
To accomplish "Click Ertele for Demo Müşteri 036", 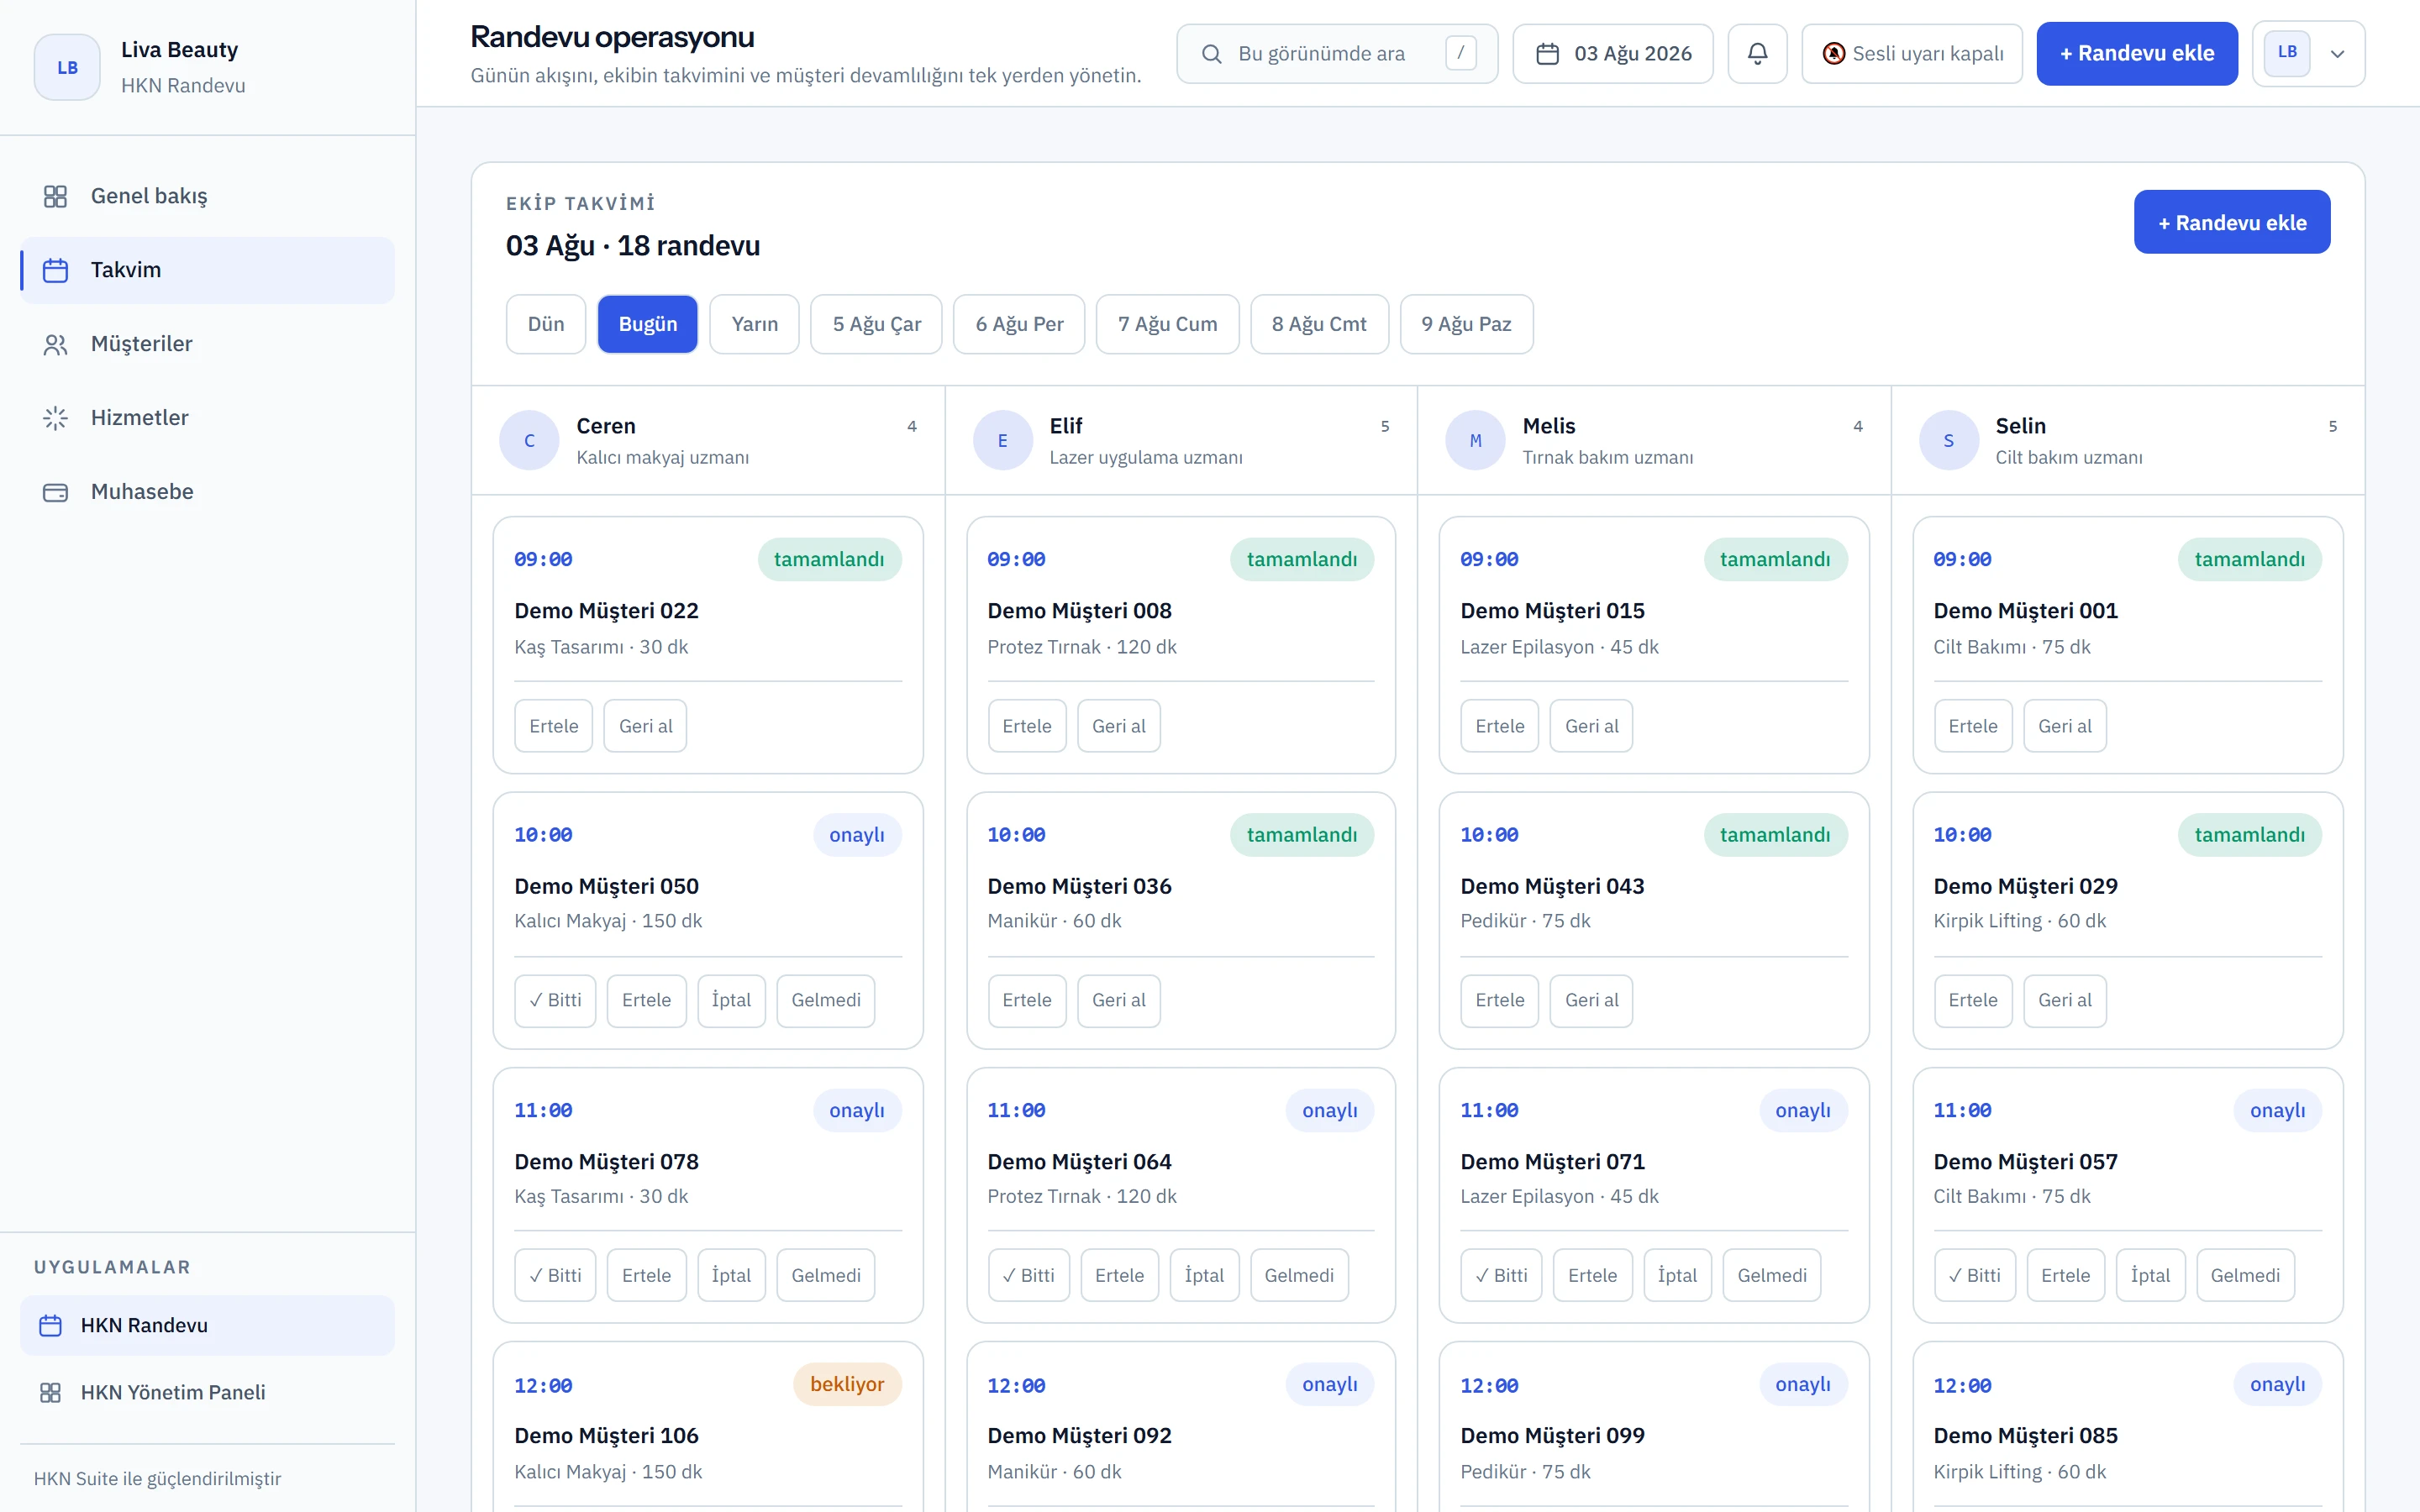I will [1026, 1000].
